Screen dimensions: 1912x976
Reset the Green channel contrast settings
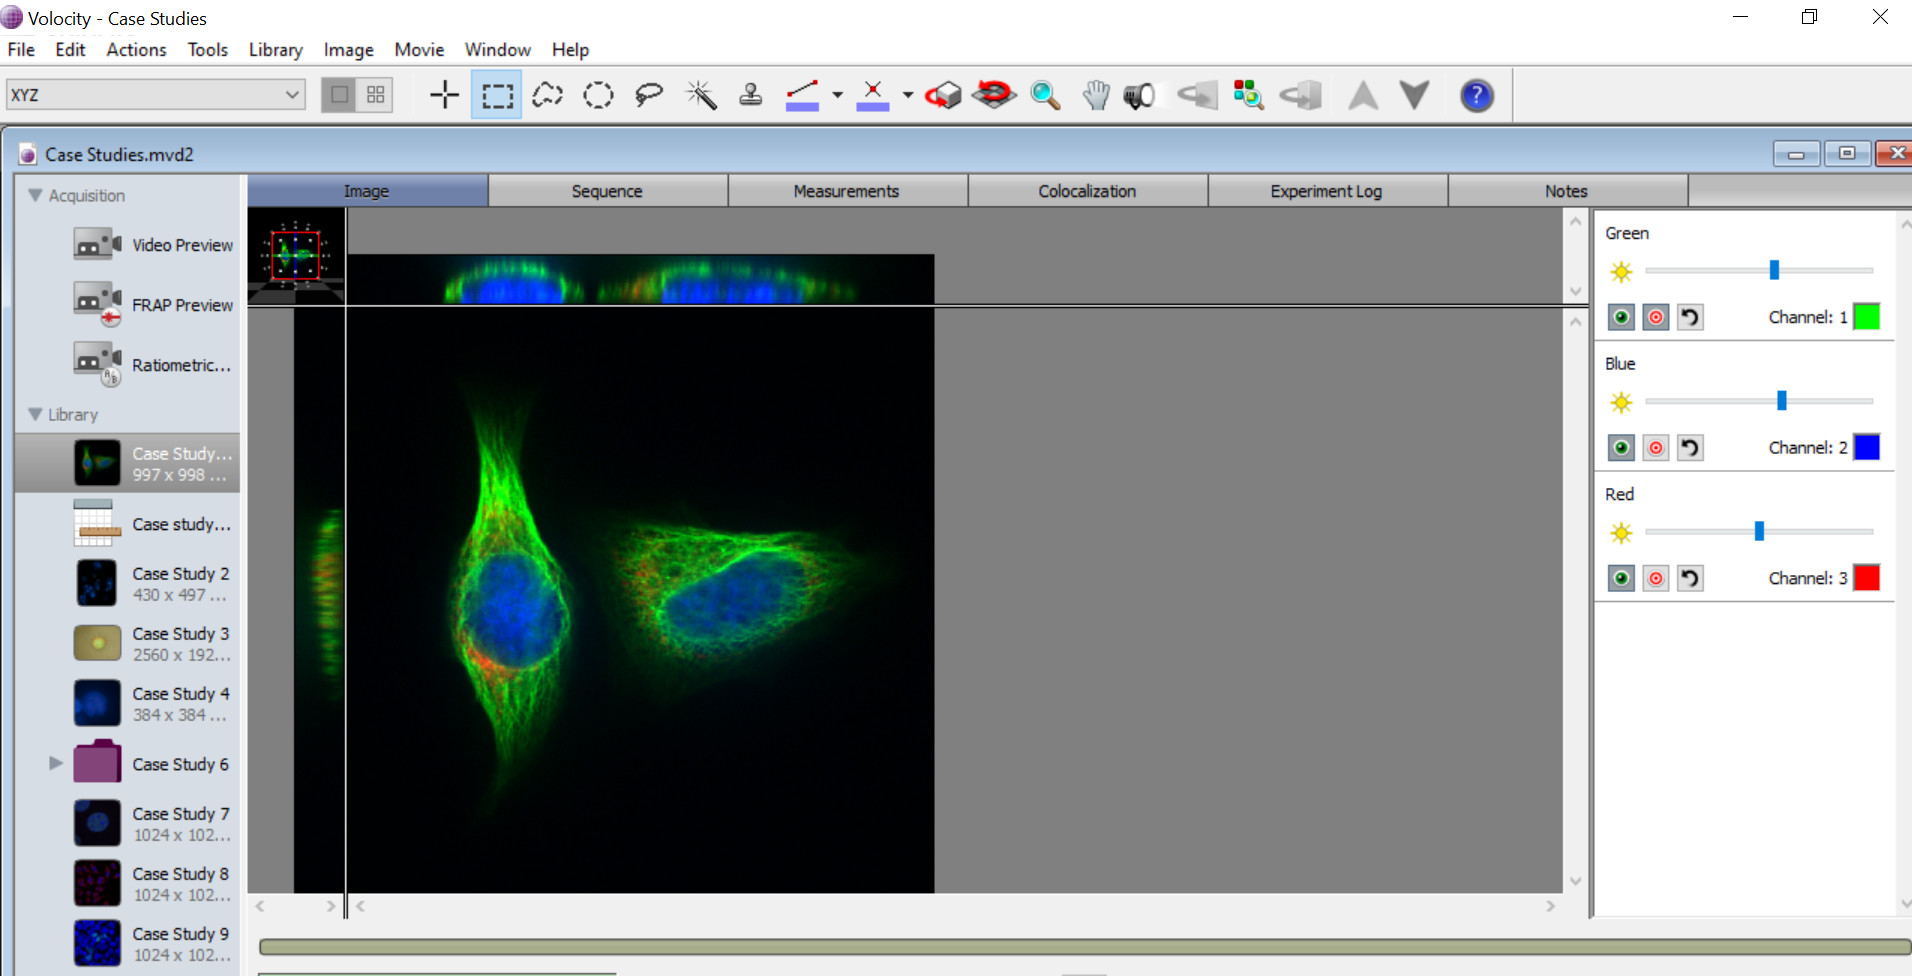[x=1690, y=317]
